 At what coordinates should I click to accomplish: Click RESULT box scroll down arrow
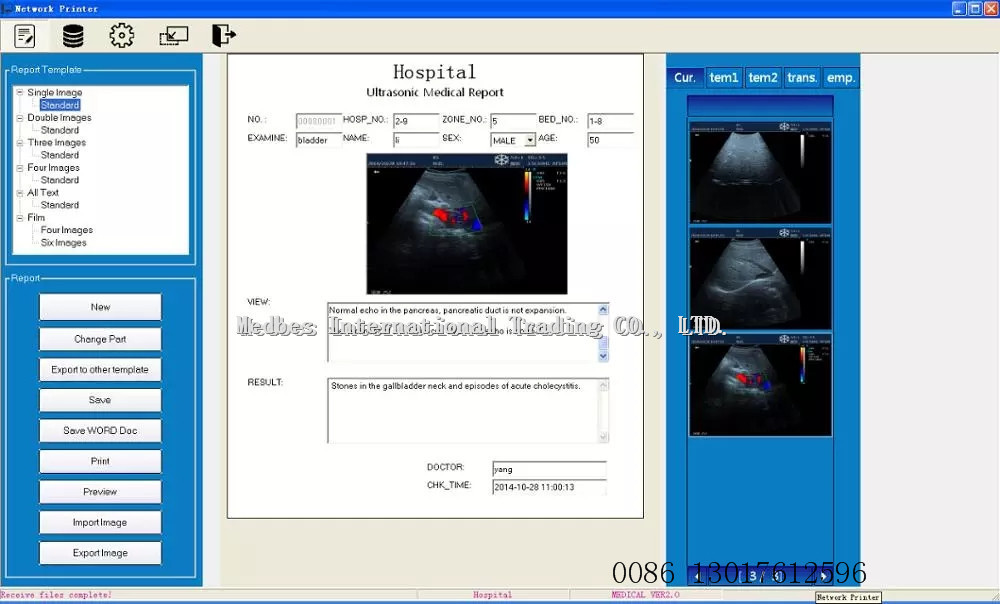coord(603,436)
